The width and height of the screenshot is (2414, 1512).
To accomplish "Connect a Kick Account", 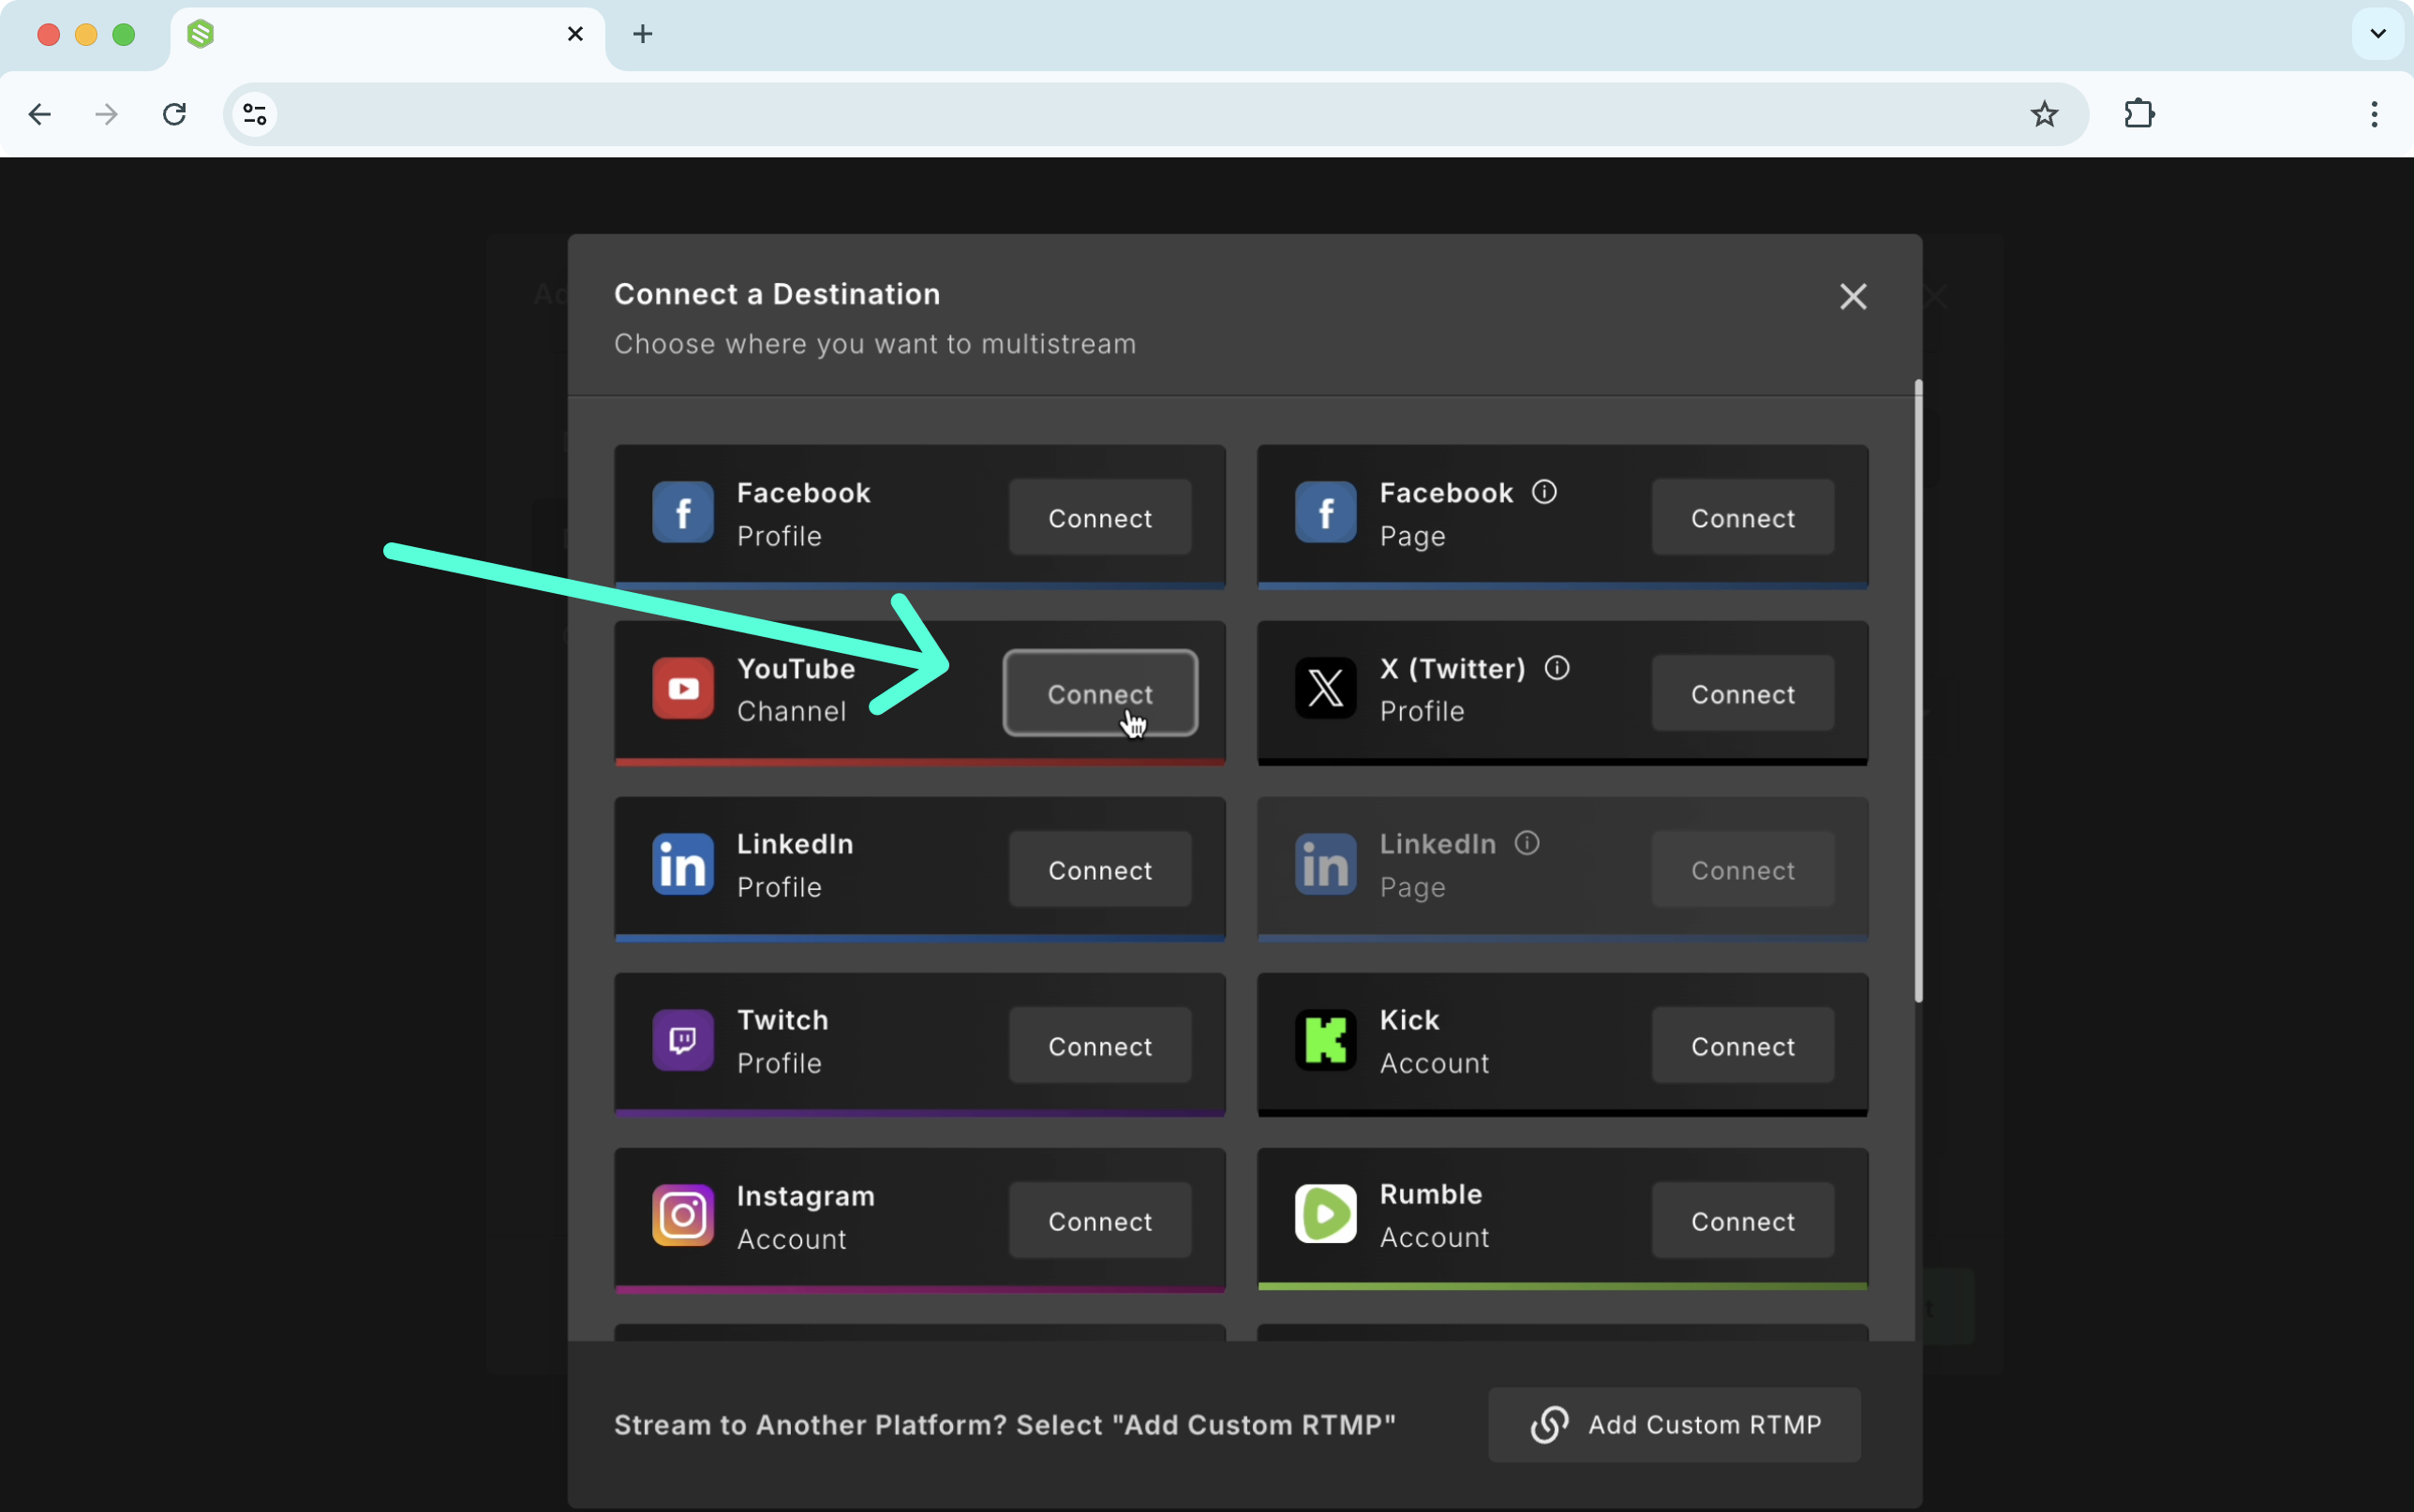I will 1743,1046.
